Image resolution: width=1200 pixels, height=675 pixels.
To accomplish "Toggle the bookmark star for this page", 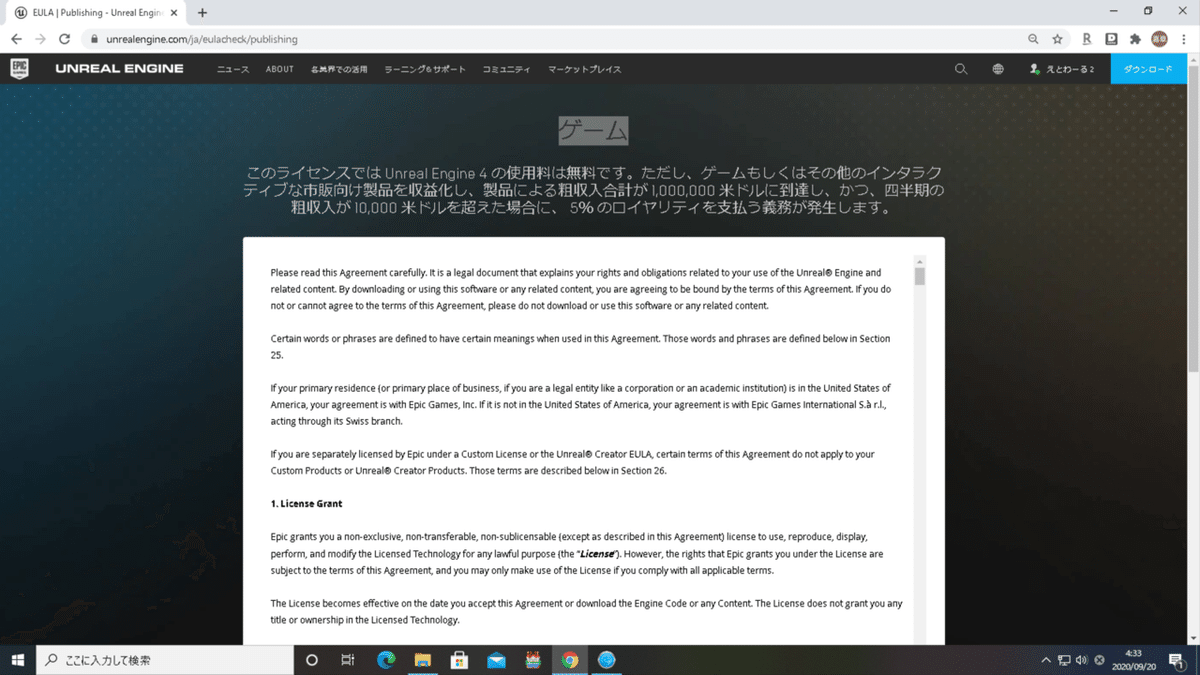I will coord(1057,39).
